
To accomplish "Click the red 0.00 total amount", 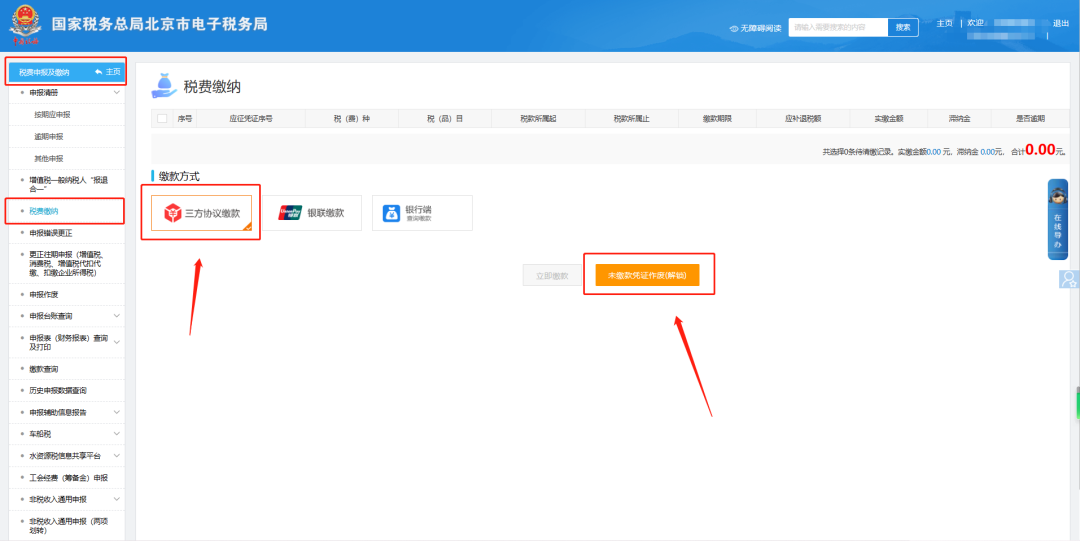I will (1041, 150).
